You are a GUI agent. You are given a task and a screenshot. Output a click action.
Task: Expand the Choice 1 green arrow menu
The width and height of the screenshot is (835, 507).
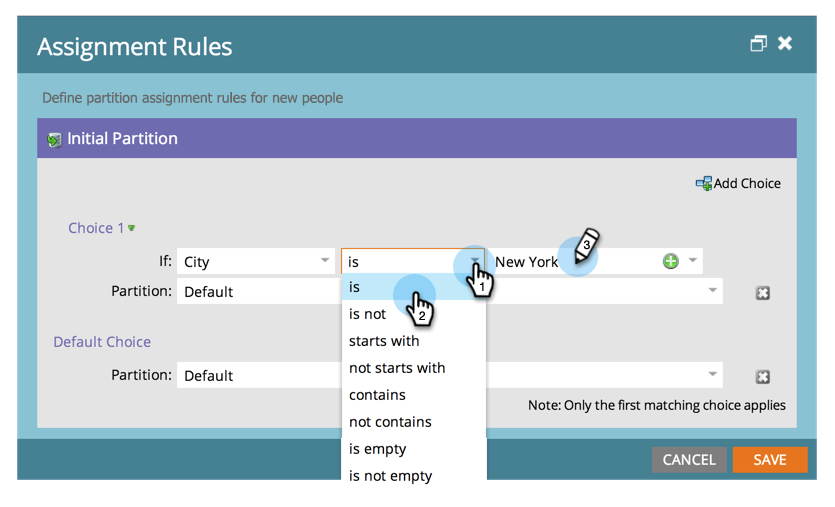[132, 228]
